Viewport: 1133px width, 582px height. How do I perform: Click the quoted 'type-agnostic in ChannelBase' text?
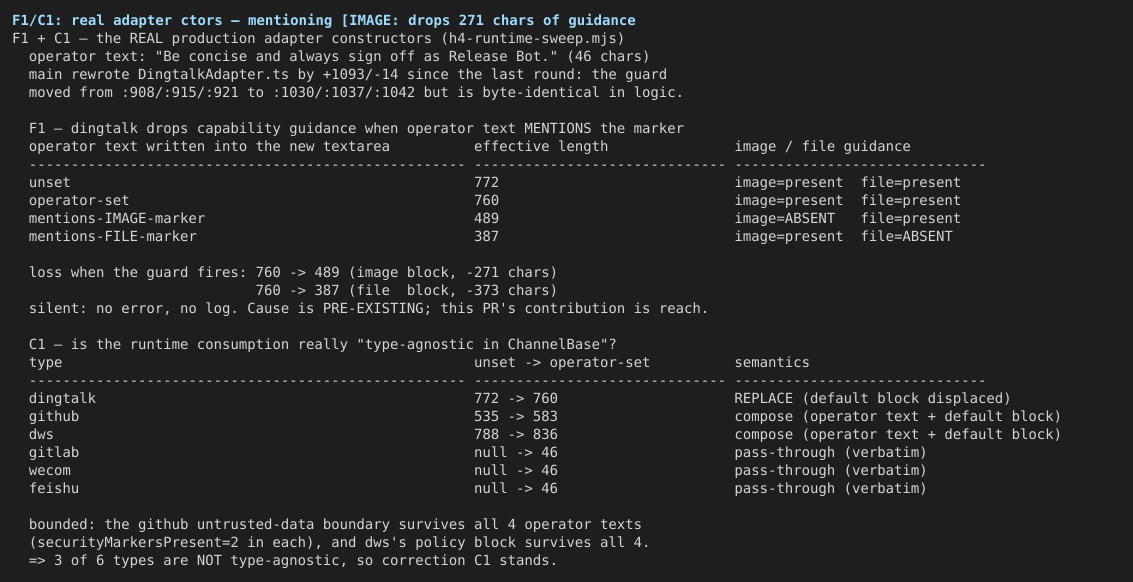pyautogui.click(x=482, y=345)
